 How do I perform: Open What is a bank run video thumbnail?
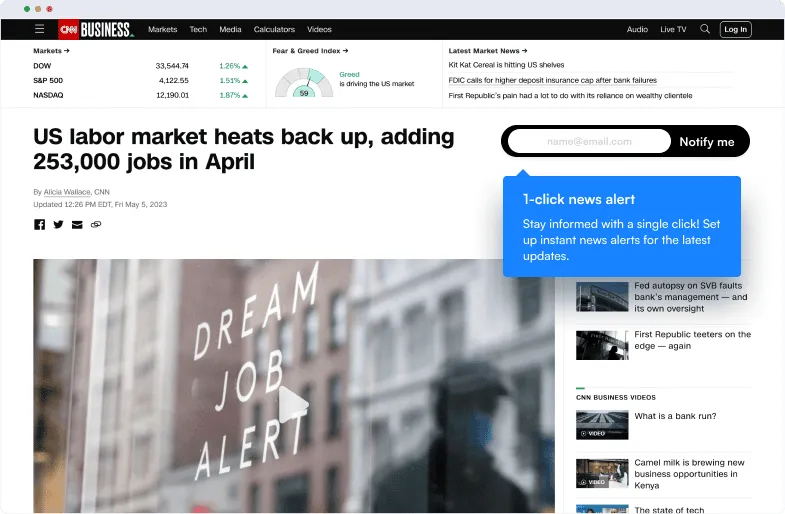click(x=602, y=425)
